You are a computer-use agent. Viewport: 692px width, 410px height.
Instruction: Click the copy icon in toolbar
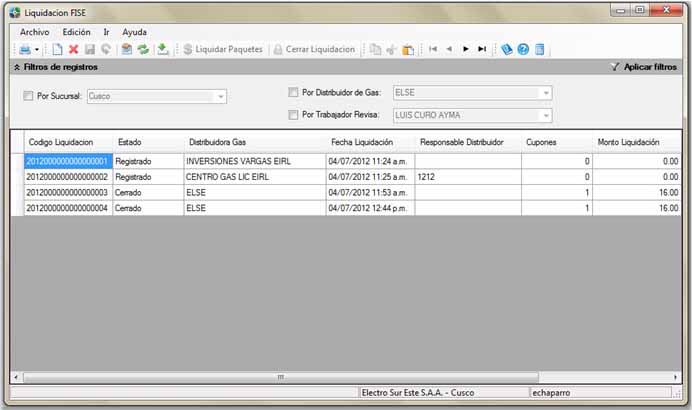coord(375,49)
